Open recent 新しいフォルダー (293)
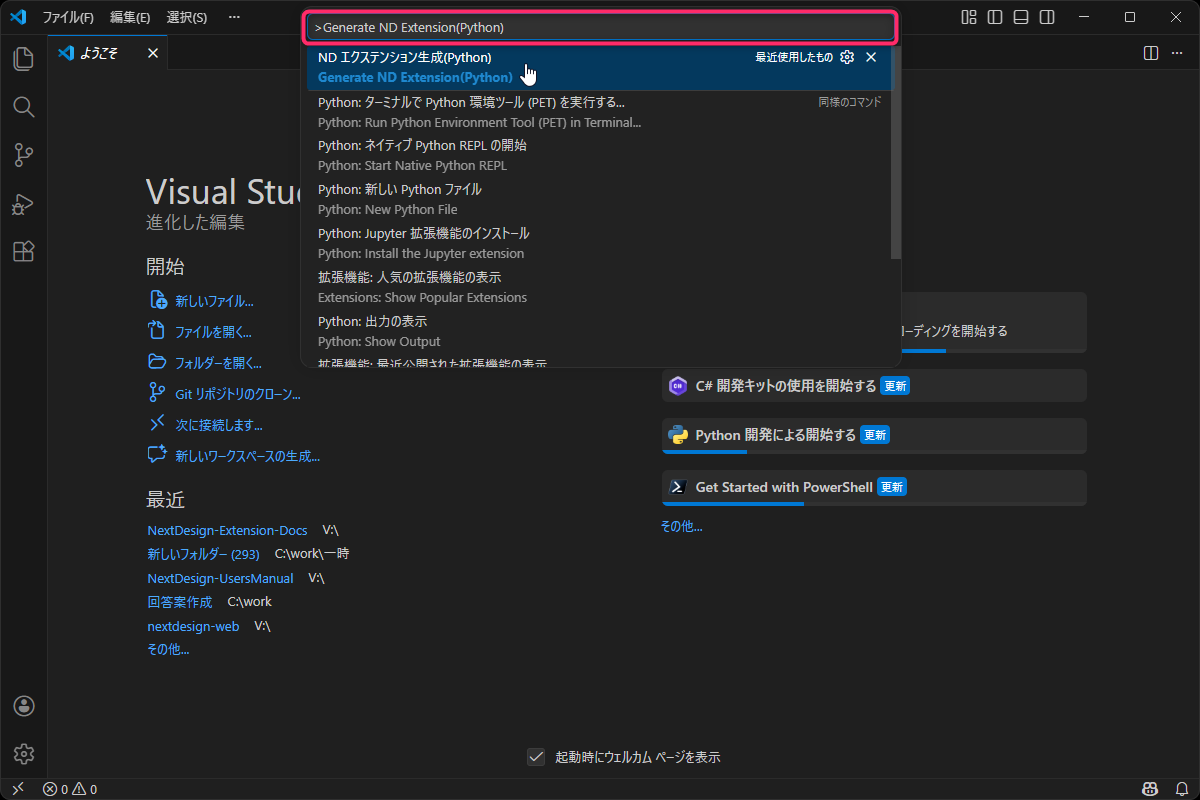 [x=203, y=553]
